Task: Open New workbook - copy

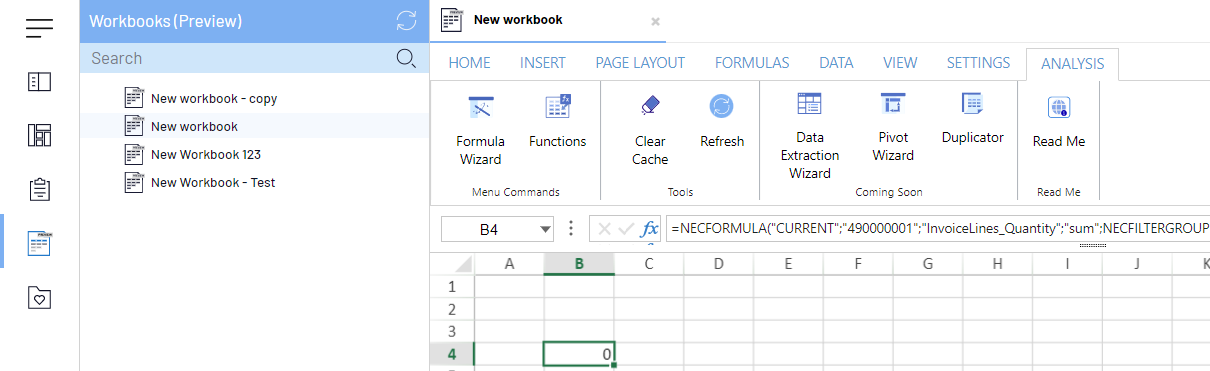Action: click(201, 99)
